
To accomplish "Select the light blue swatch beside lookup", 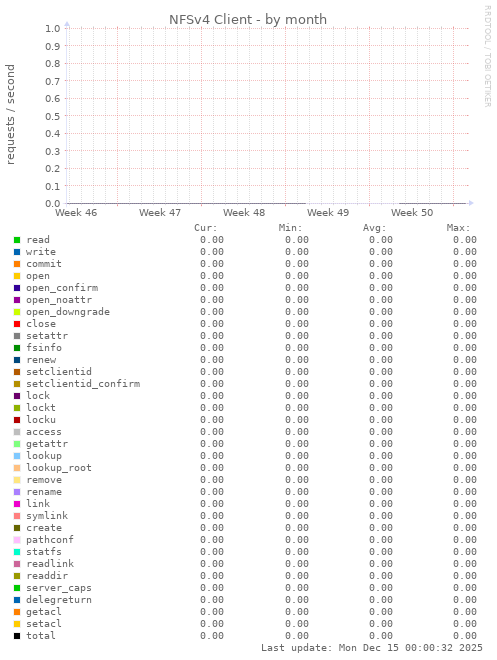I will (x=17, y=456).
